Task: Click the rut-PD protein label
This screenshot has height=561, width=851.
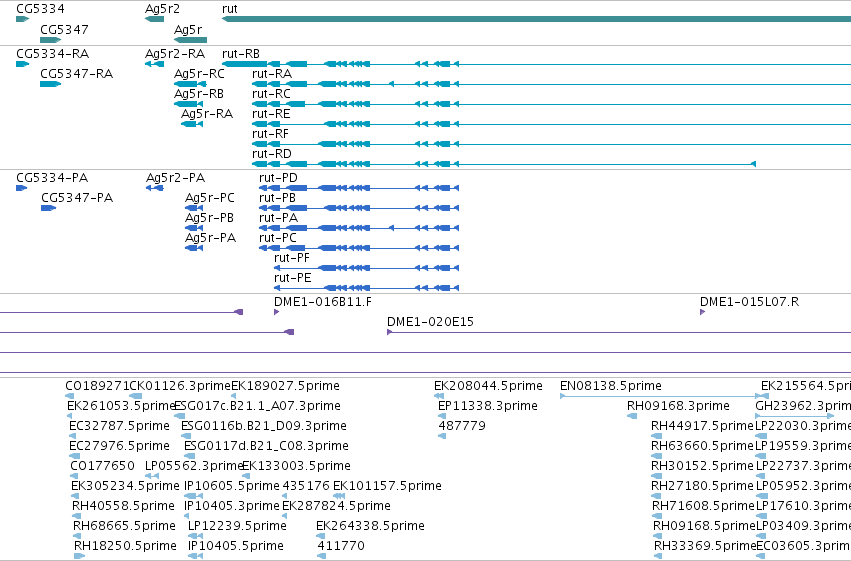Action: coord(278,178)
